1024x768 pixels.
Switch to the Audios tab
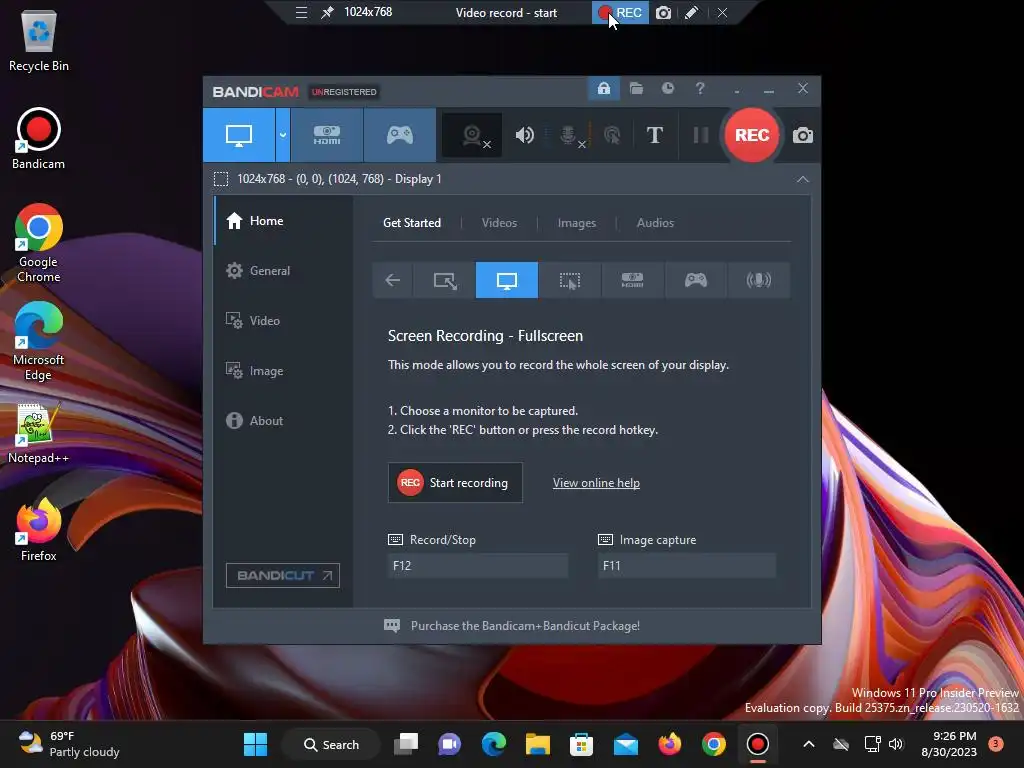click(655, 223)
